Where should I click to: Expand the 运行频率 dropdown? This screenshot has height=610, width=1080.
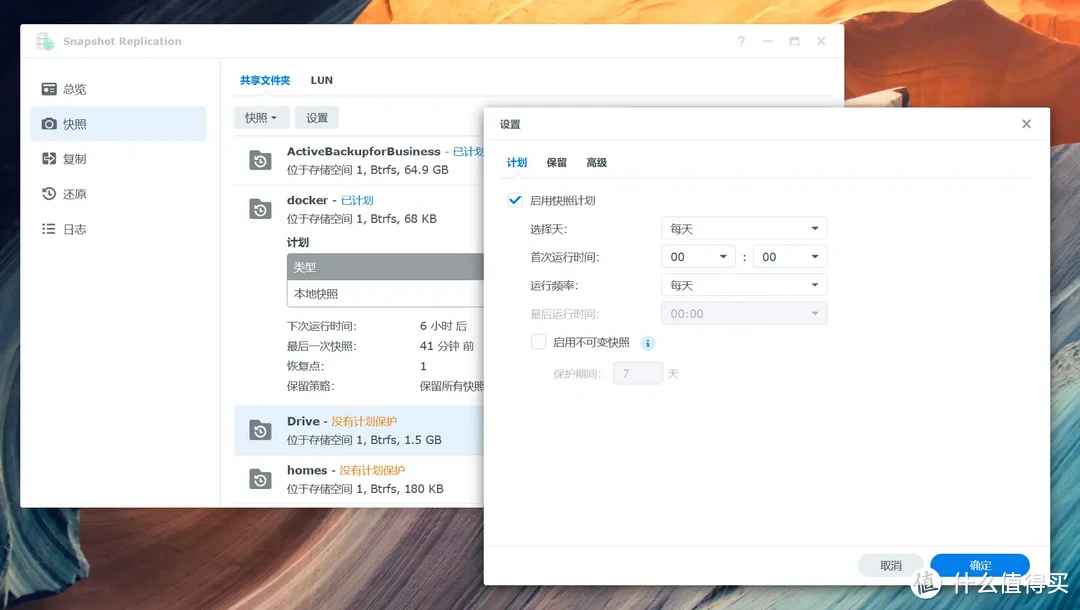(x=743, y=284)
